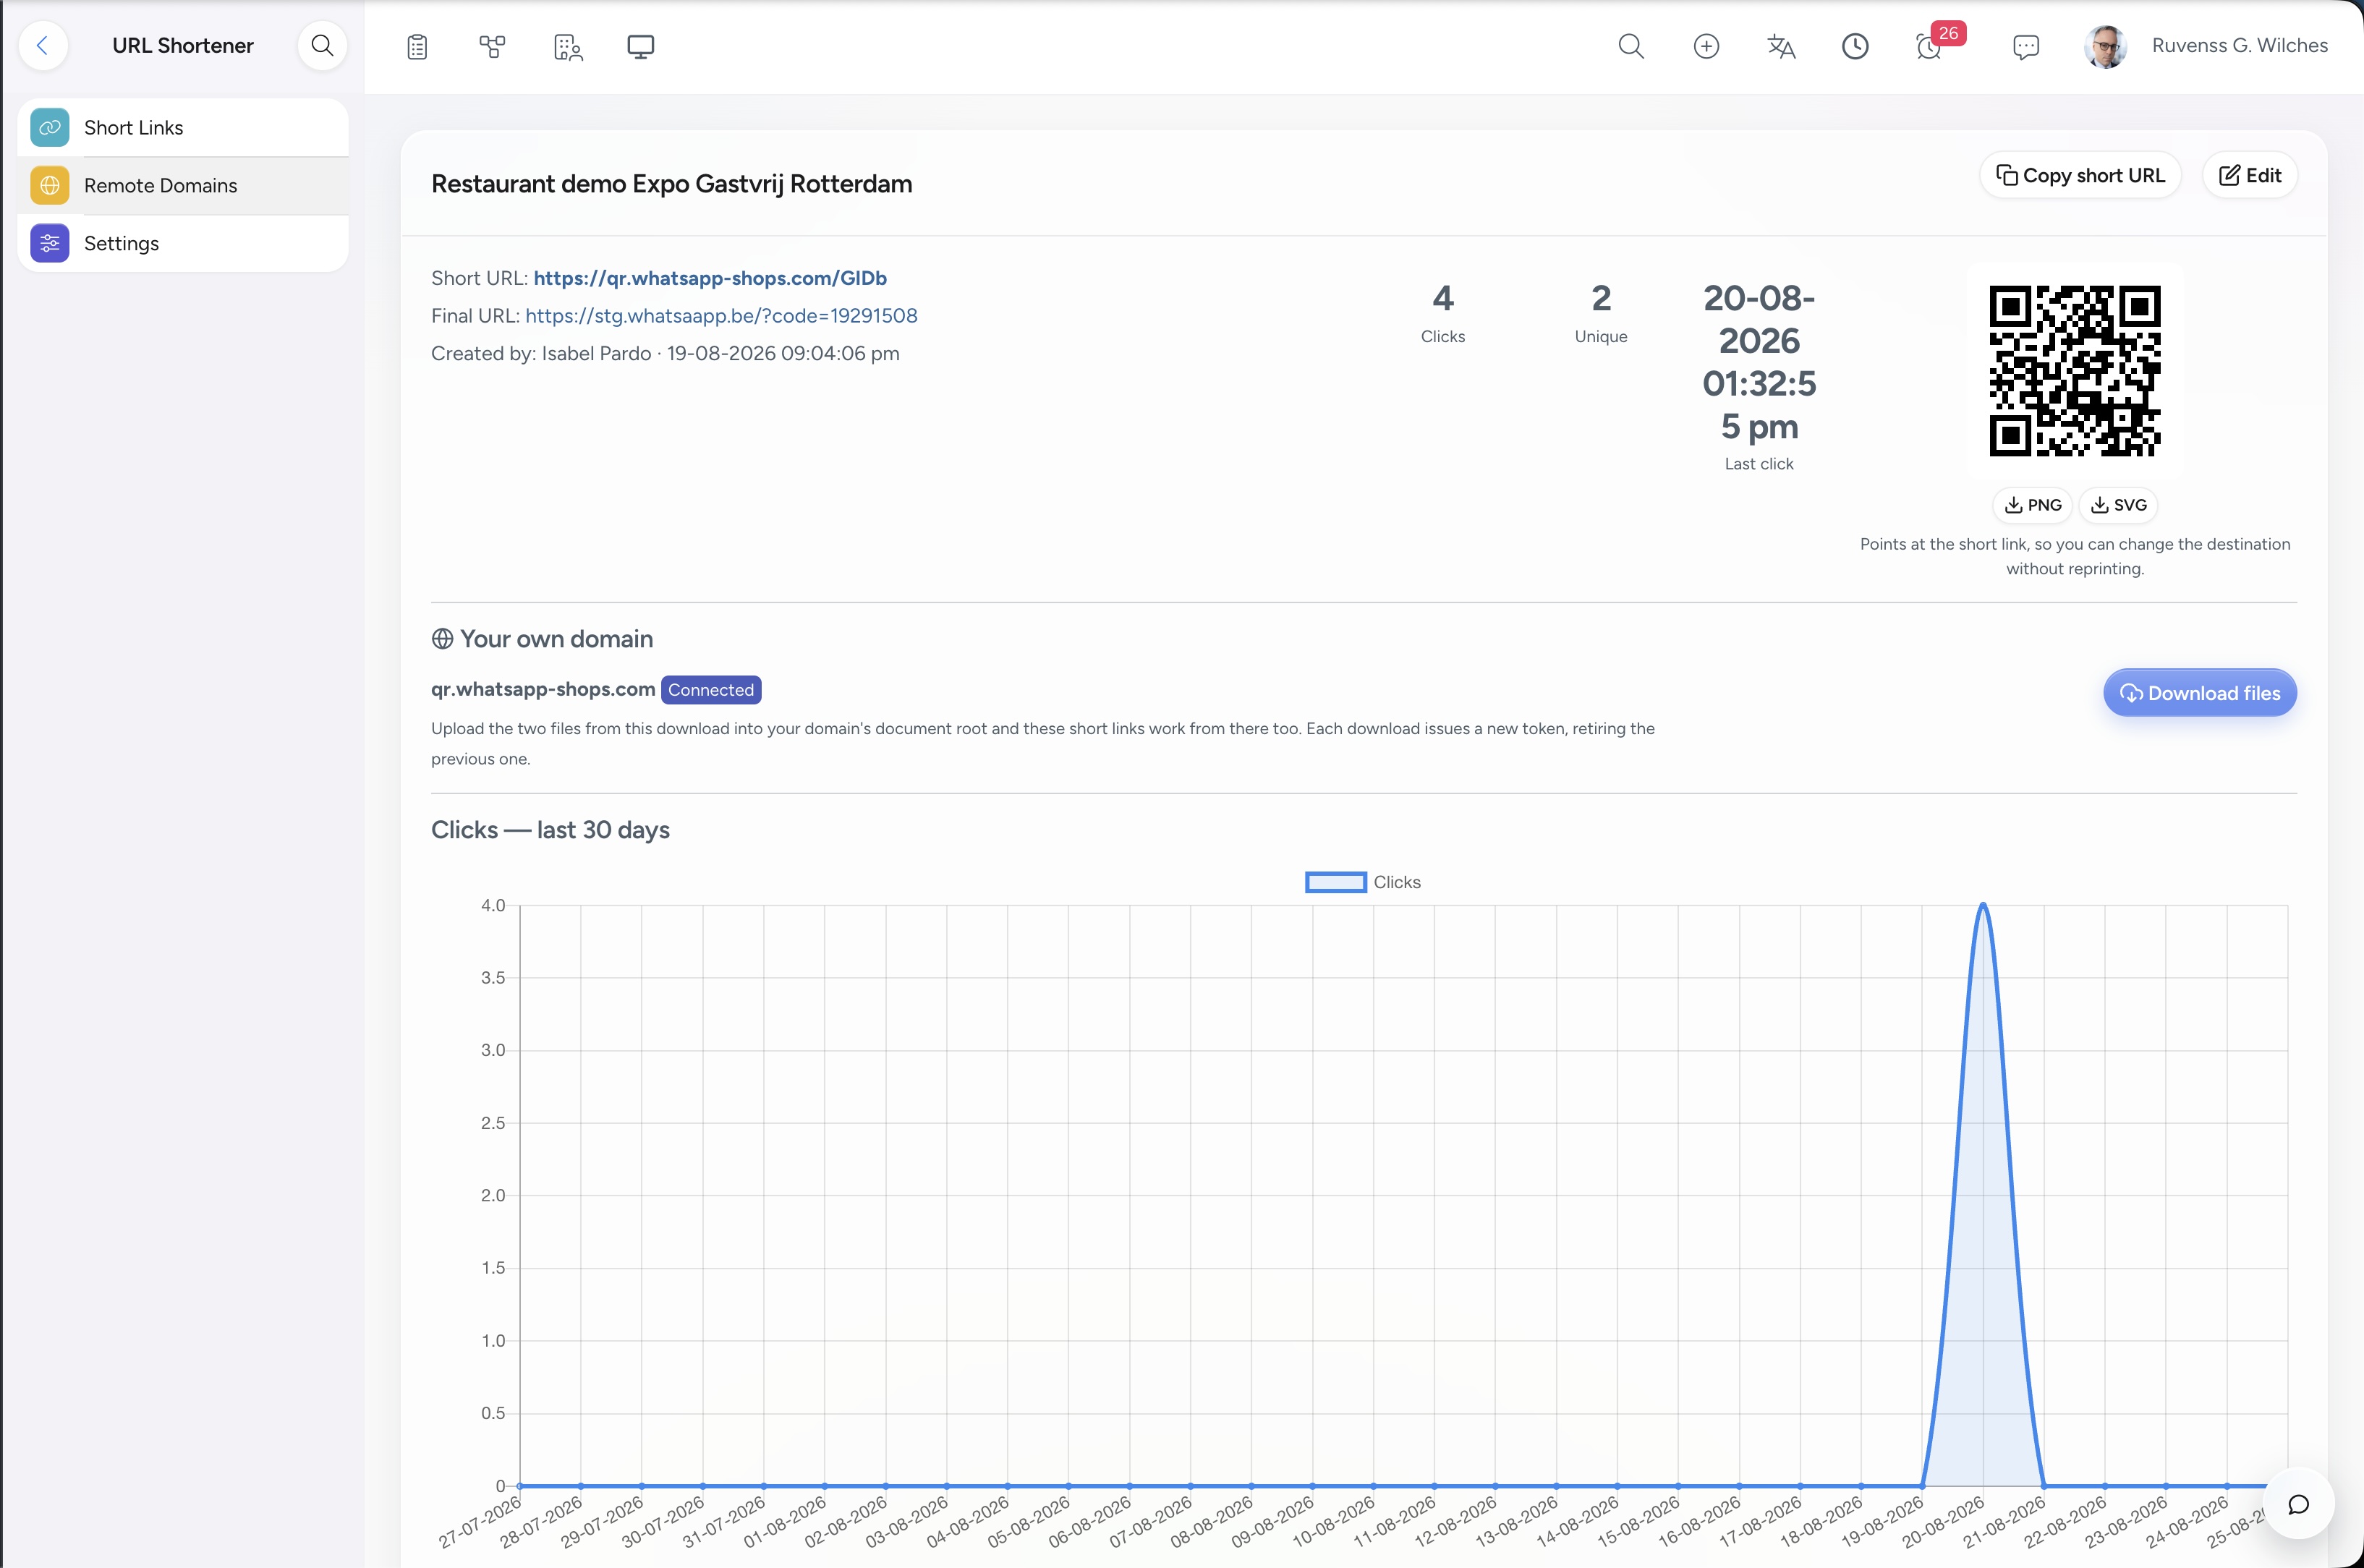Download the QR code as SVG
2364x1568 pixels.
[2119, 505]
